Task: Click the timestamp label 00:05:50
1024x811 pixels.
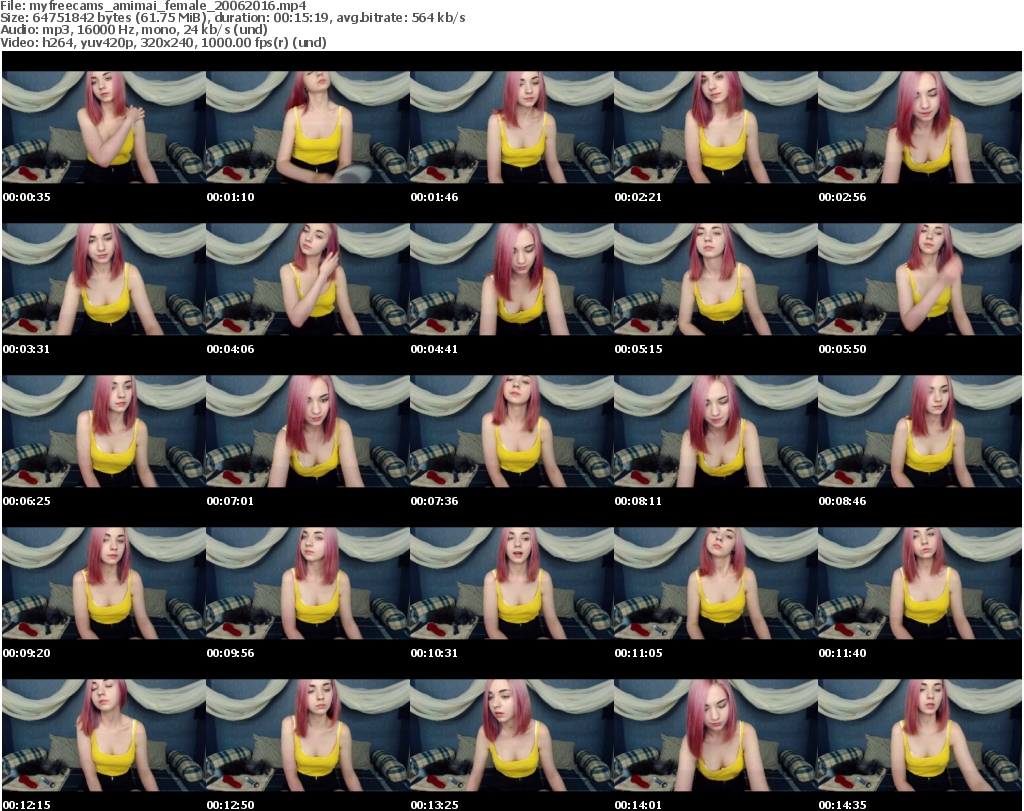Action: pos(842,349)
